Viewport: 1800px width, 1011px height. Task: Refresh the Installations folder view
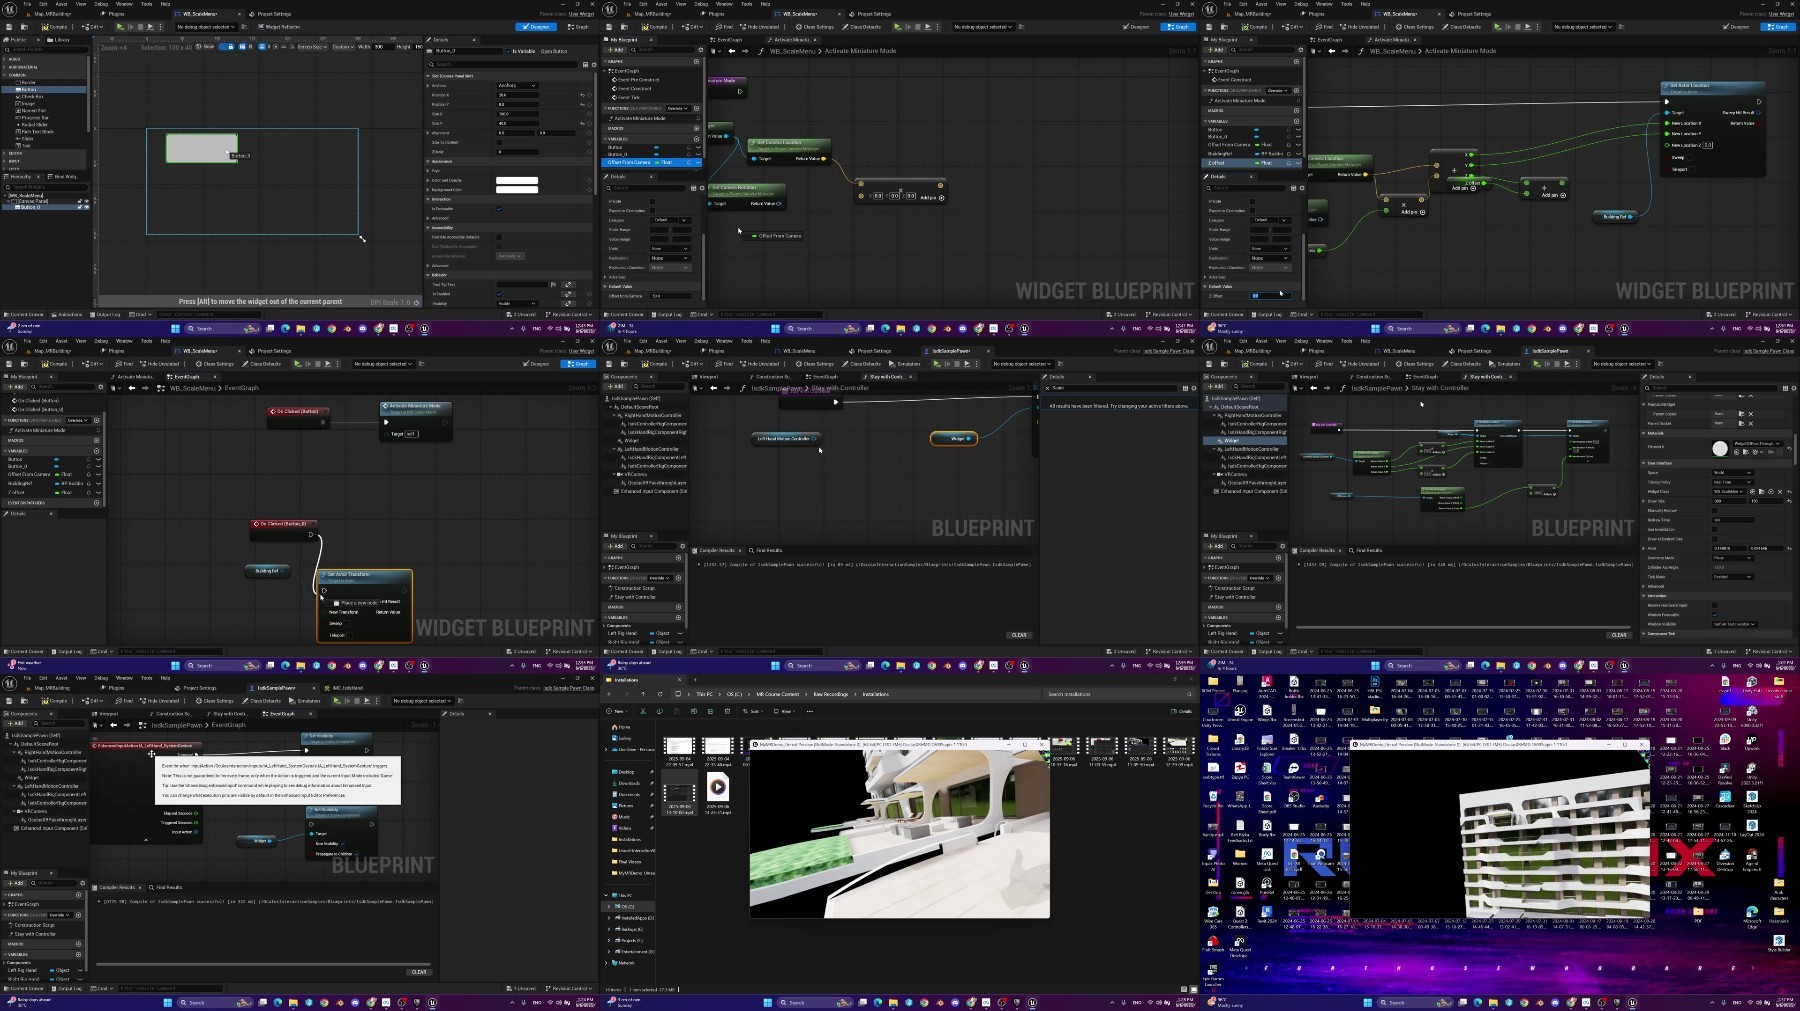[660, 694]
